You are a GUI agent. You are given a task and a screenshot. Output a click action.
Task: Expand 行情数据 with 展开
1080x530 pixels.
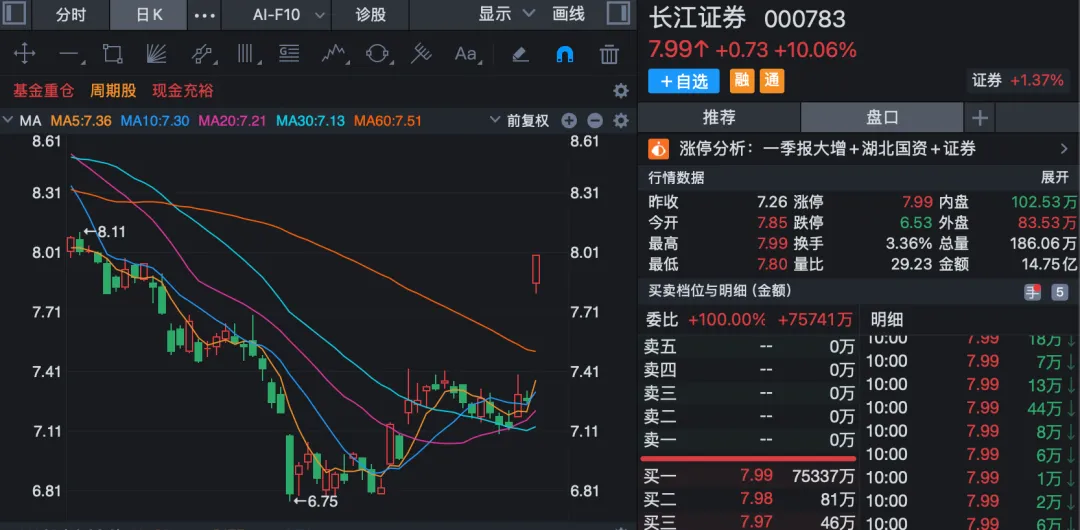point(1055,178)
